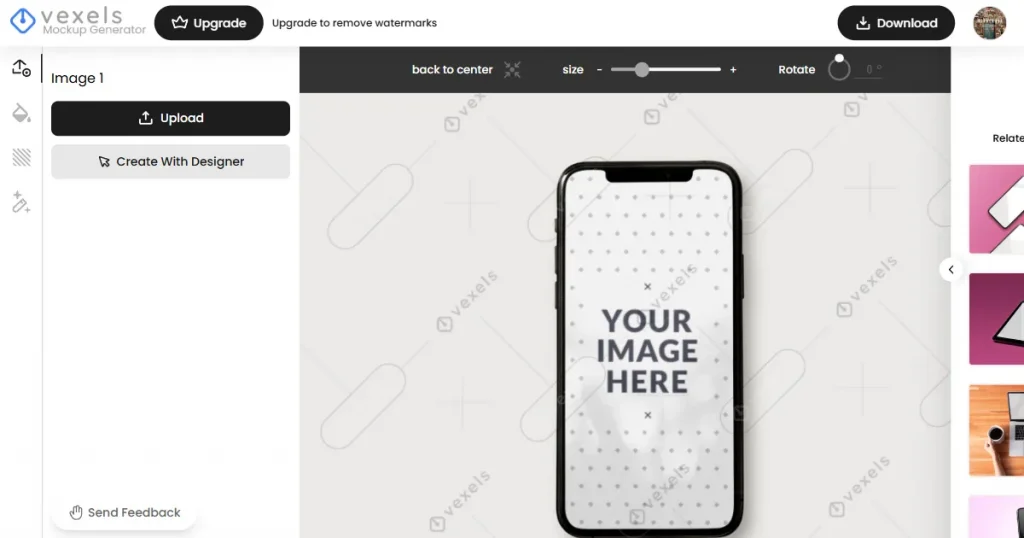Screen dimensions: 1024x538
Task: Select the pink phone mockup thumbnail
Action: (997, 209)
